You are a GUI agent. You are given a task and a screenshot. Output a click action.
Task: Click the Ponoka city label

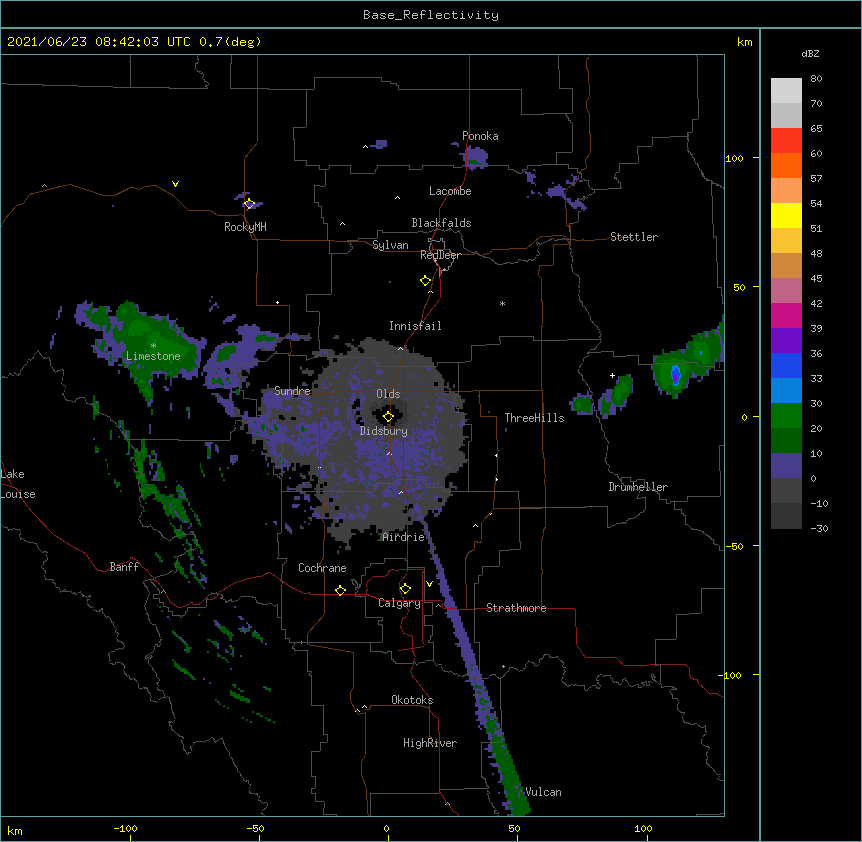click(480, 136)
